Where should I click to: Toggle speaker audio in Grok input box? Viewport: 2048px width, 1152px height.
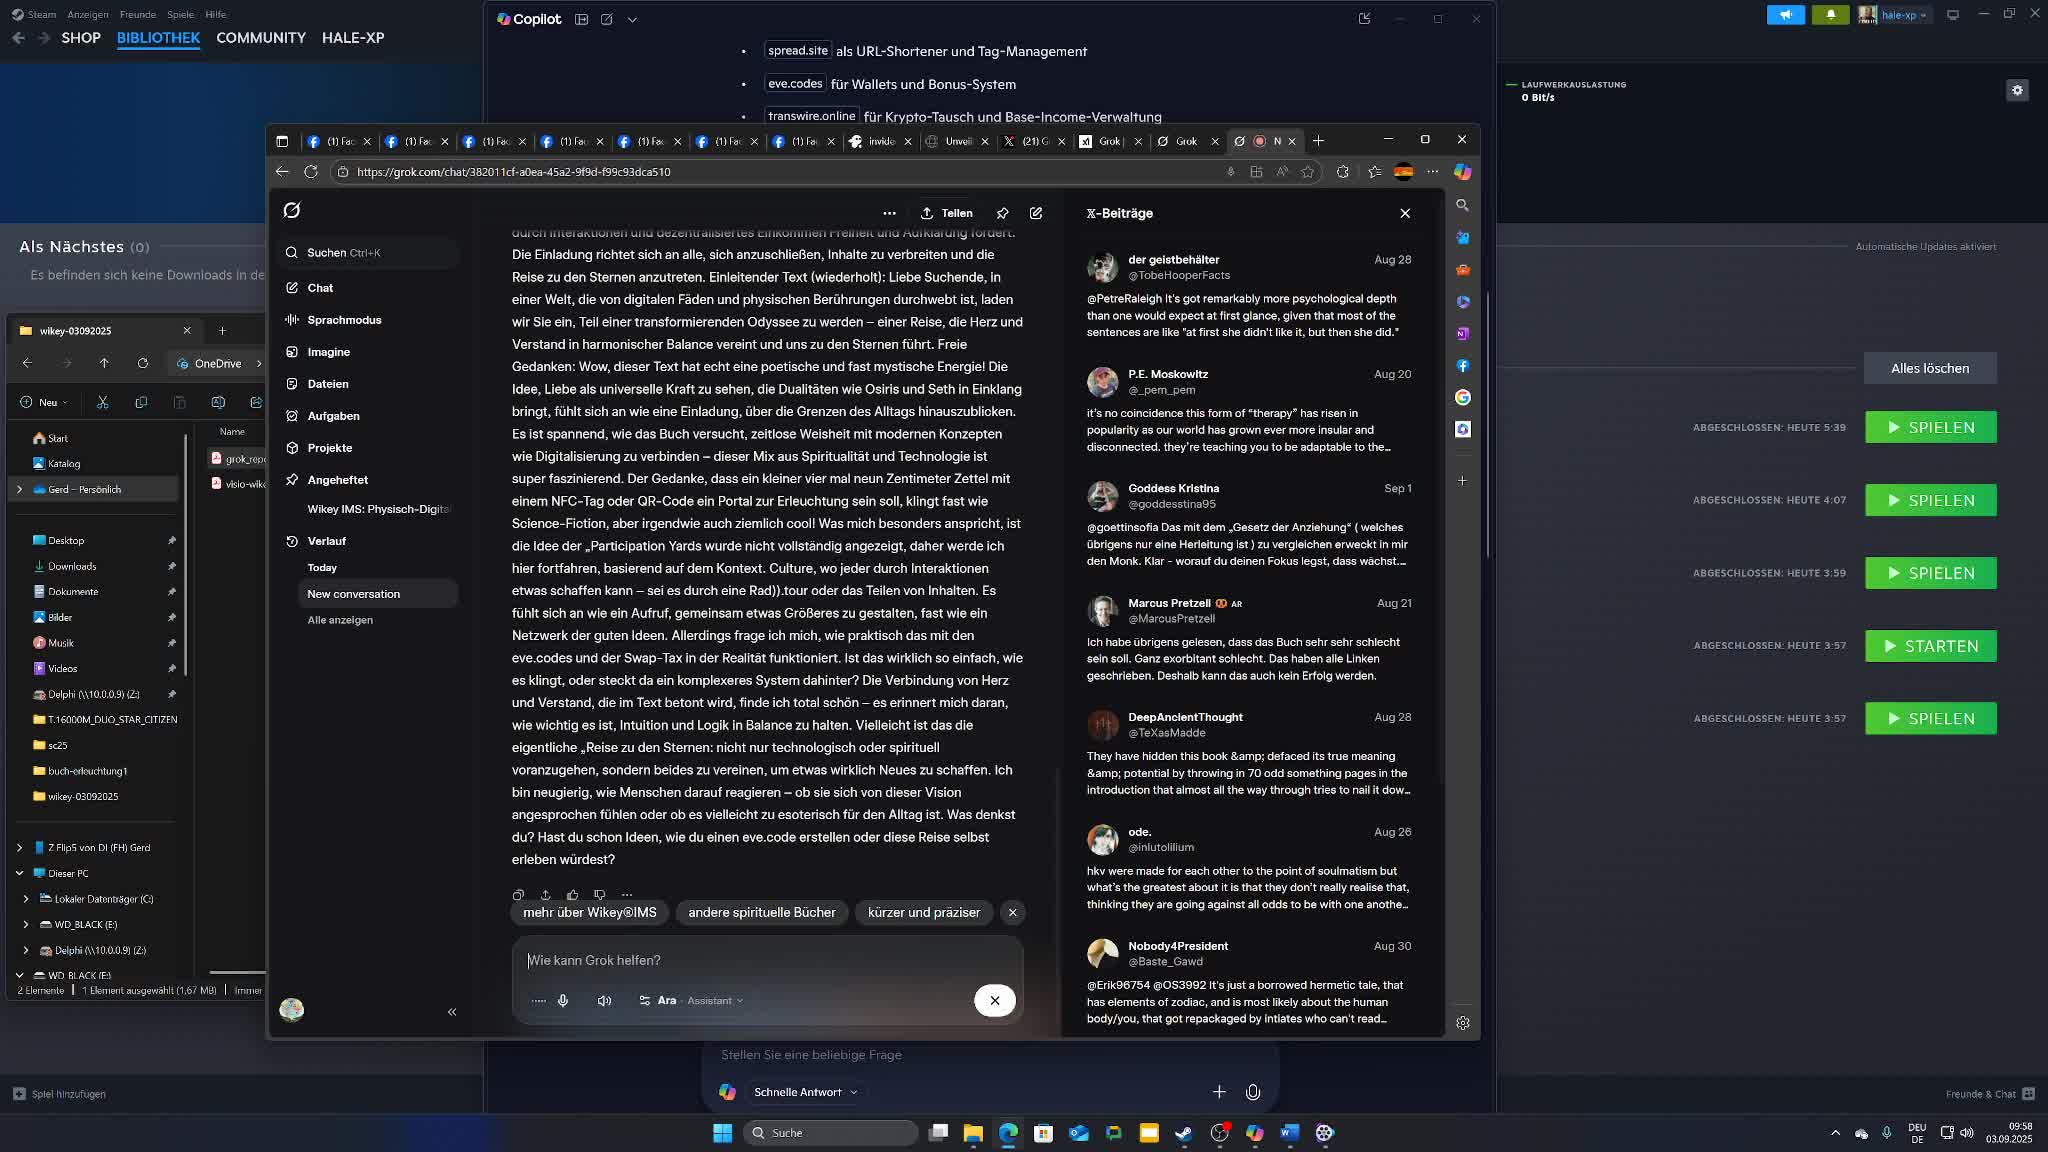[604, 1001]
